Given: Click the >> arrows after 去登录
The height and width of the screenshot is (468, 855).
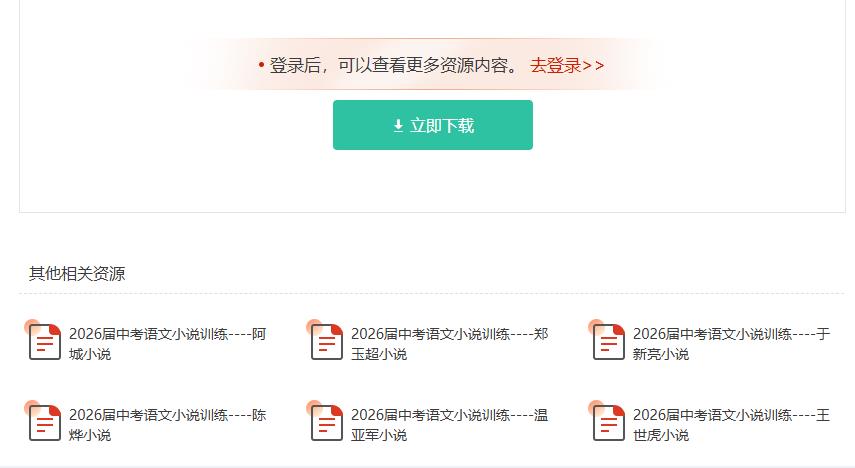Looking at the screenshot, I should (x=594, y=65).
